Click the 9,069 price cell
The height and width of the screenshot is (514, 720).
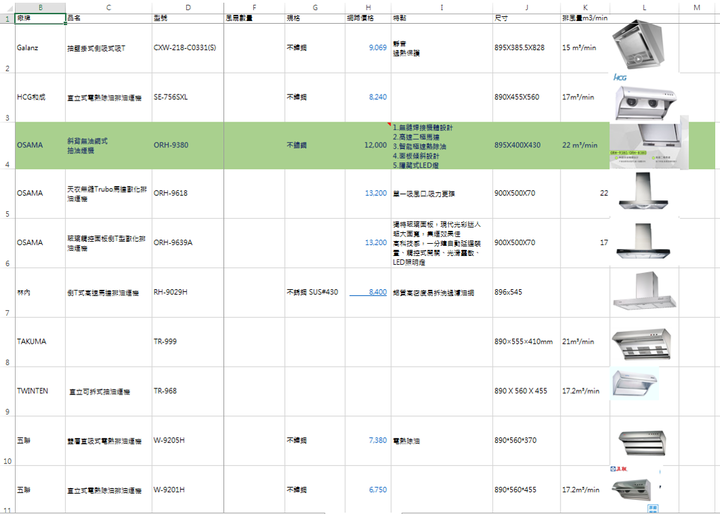pyautogui.click(x=368, y=48)
